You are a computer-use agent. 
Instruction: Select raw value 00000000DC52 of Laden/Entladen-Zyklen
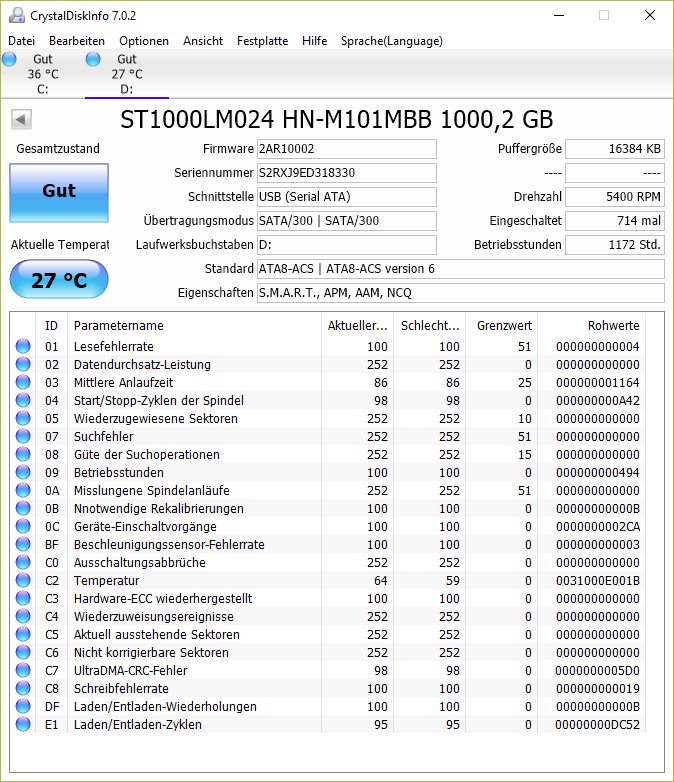(x=598, y=725)
